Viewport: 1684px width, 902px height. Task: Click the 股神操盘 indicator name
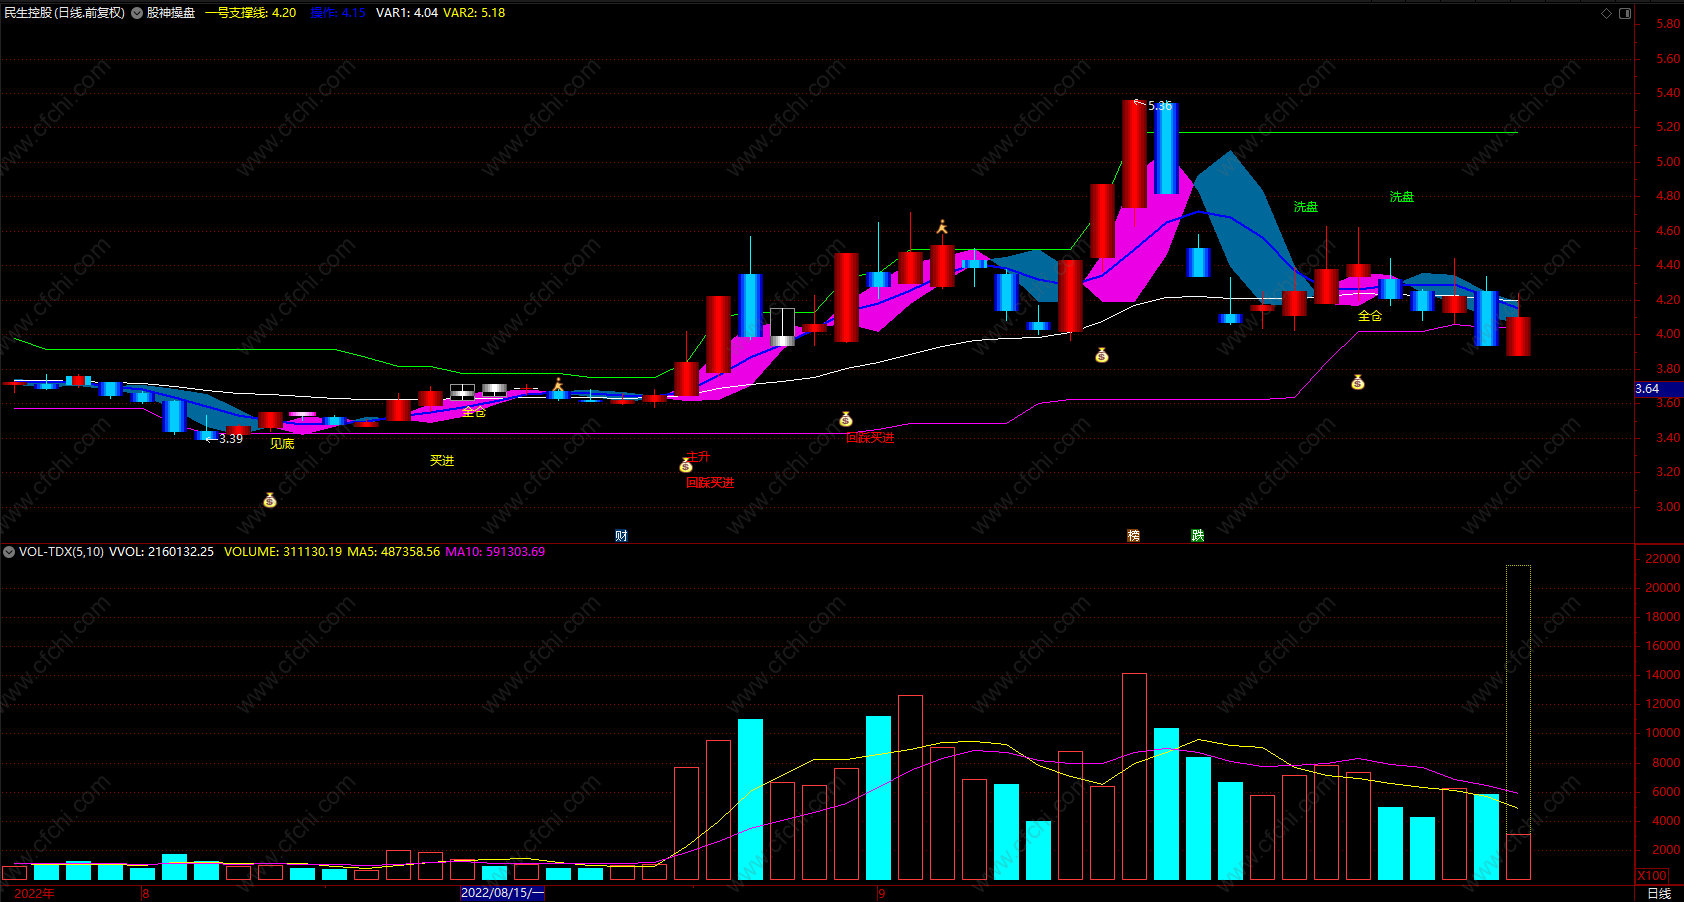[x=171, y=13]
